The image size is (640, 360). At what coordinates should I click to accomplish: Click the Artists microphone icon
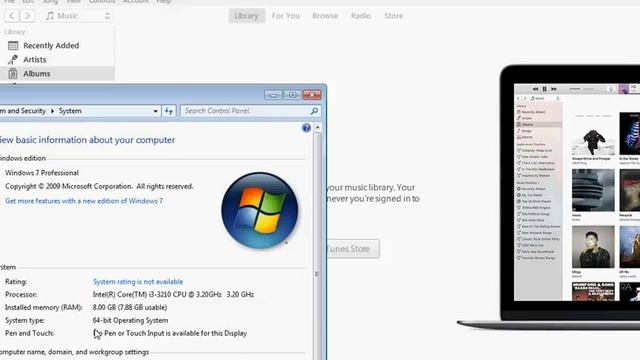[13, 60]
